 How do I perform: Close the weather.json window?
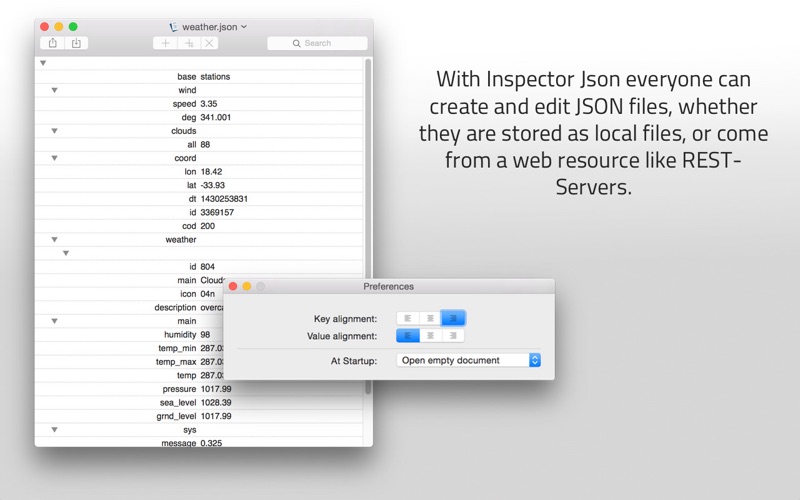coord(44,27)
